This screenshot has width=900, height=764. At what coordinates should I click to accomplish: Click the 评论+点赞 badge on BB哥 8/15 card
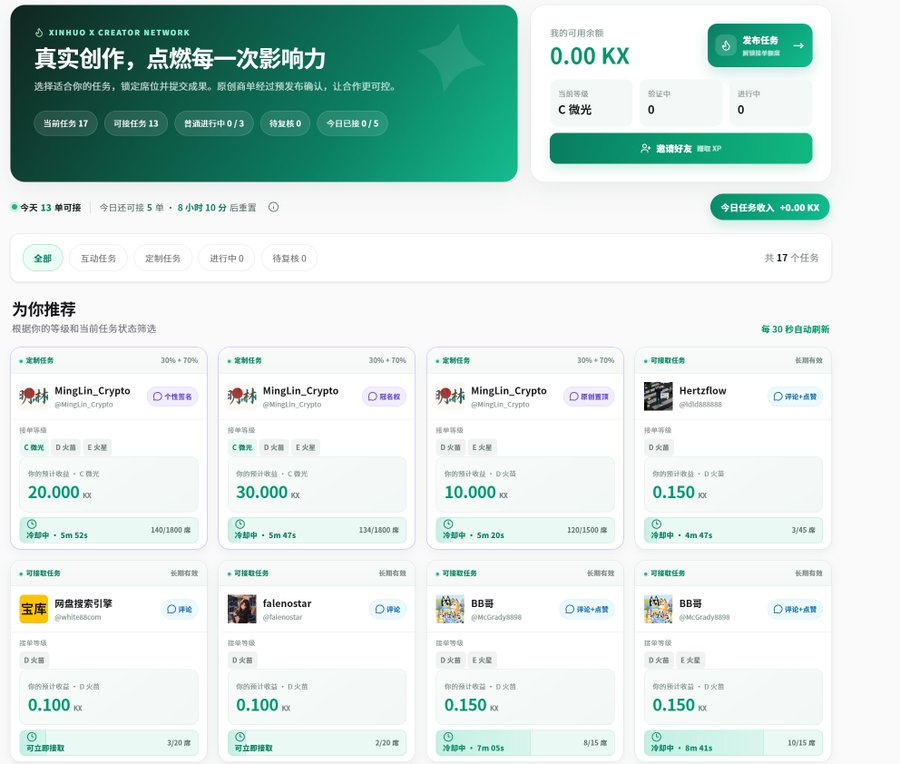(587, 609)
